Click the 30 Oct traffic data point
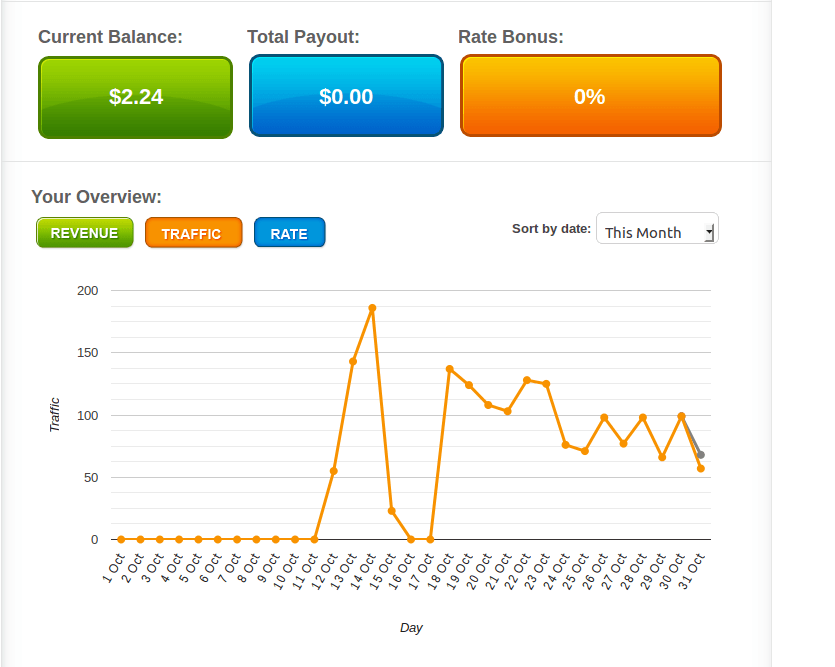The image size is (835, 667). (x=682, y=416)
